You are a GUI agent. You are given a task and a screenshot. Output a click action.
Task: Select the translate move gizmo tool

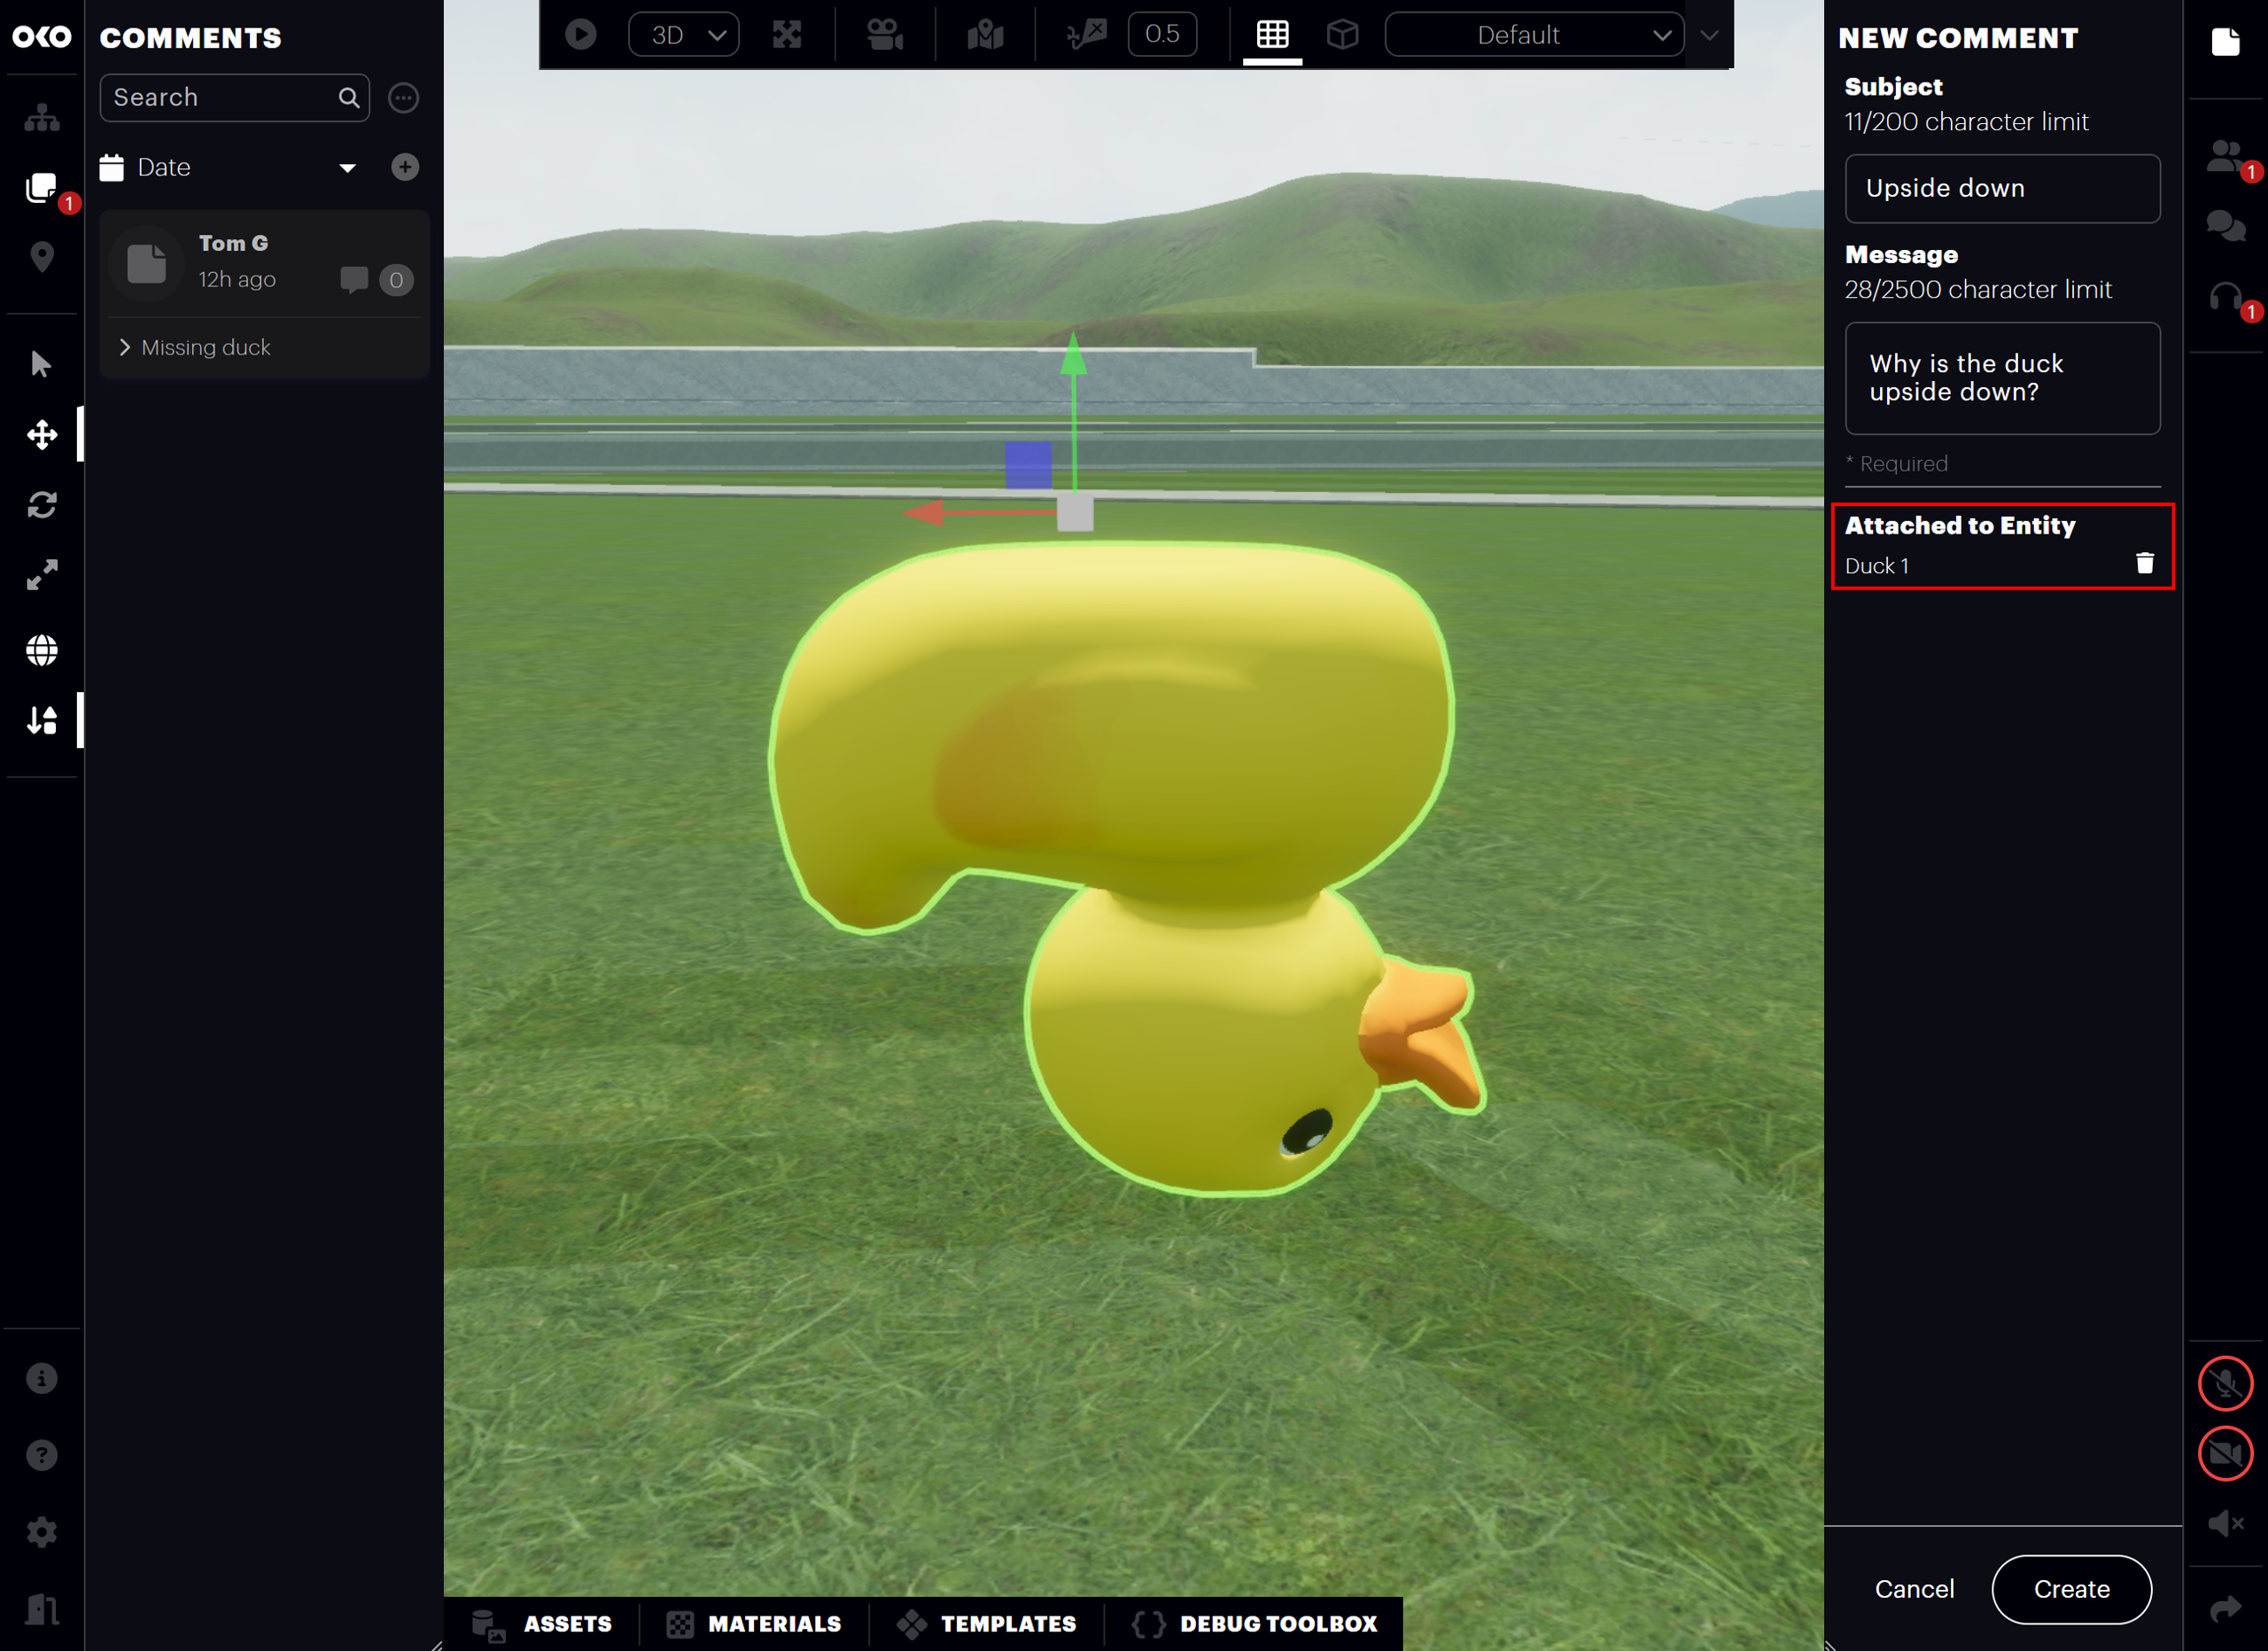(x=42, y=435)
